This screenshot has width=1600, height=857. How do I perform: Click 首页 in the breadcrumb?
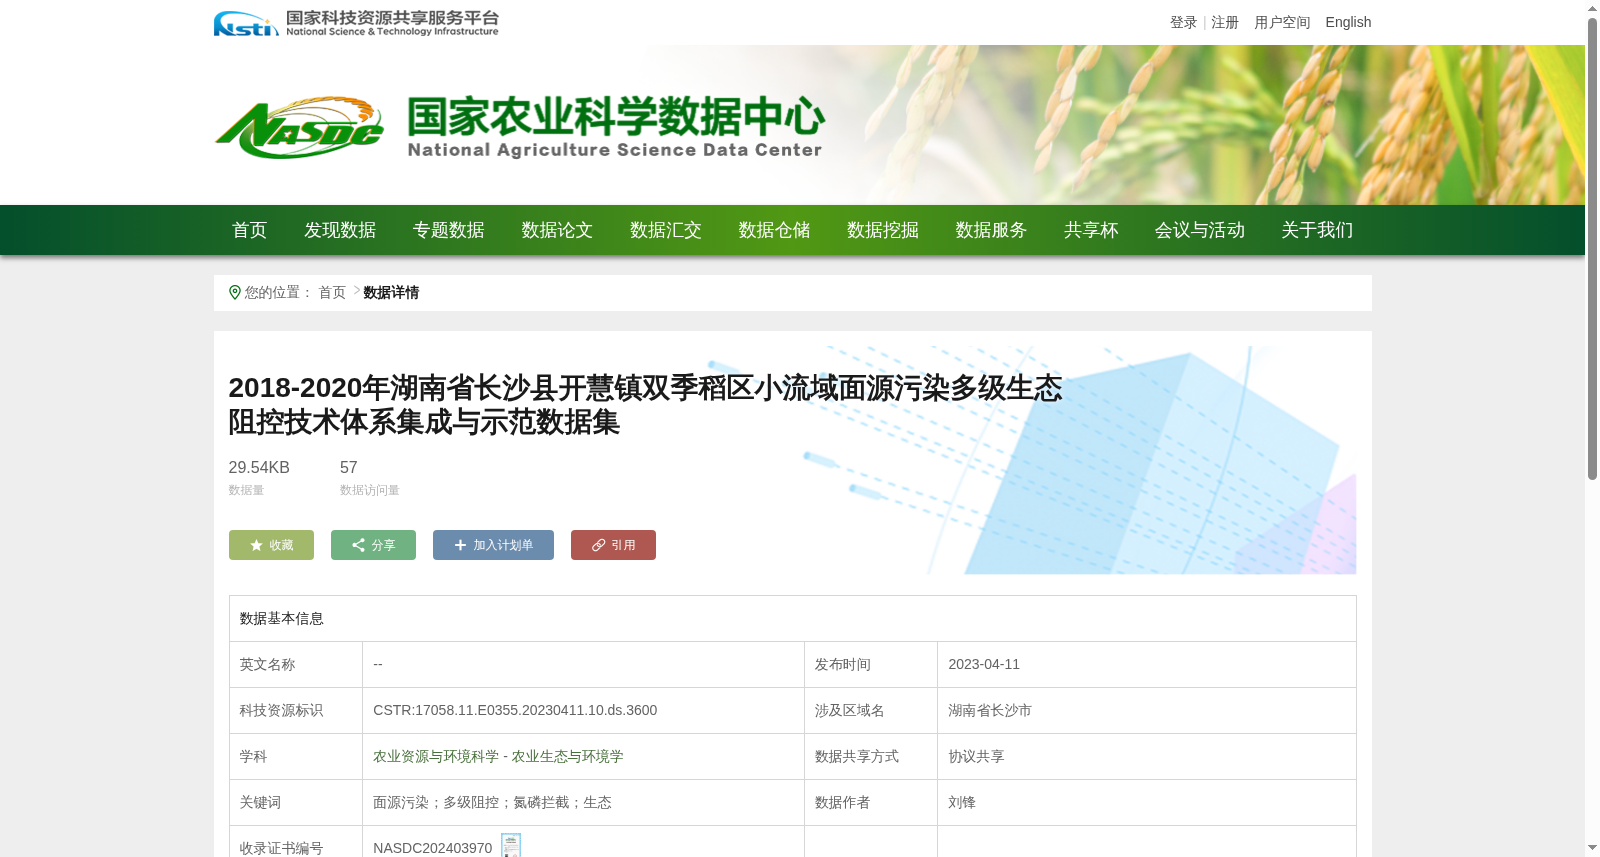coord(332,292)
